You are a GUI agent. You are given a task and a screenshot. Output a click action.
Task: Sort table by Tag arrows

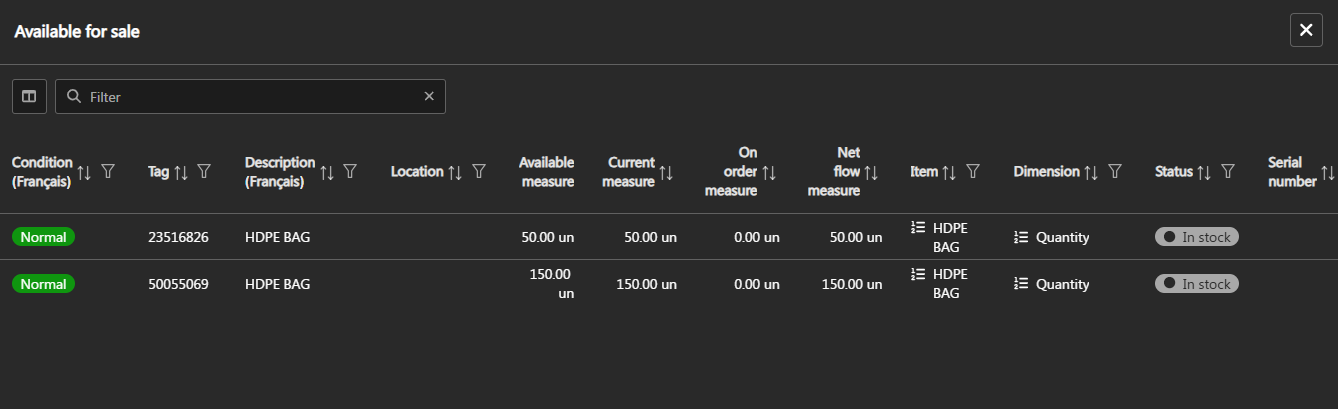point(181,172)
